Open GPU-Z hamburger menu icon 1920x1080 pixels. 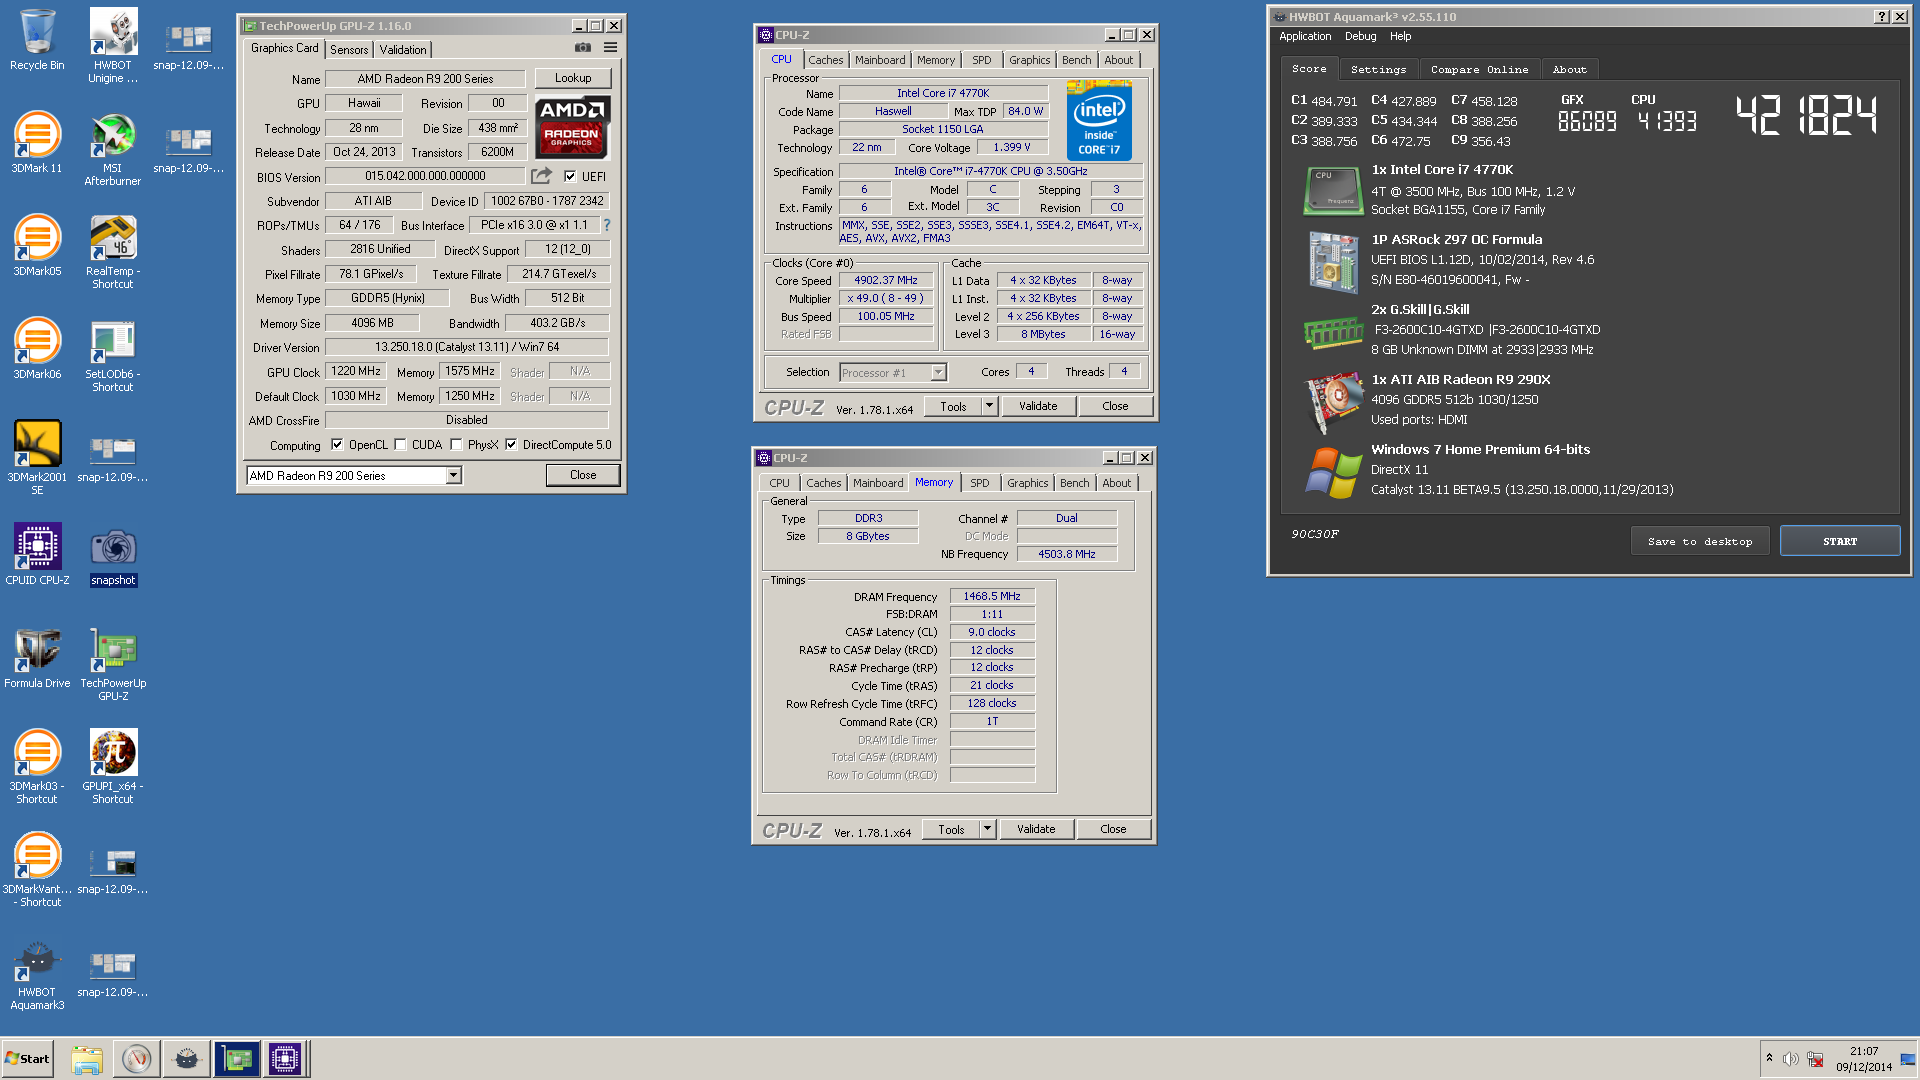610,47
